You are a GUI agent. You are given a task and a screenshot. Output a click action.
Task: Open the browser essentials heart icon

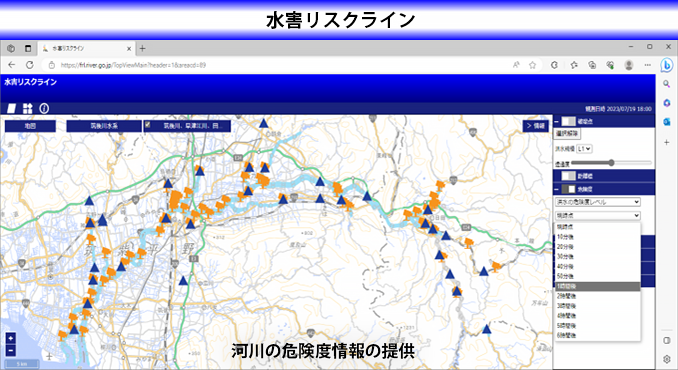(610, 65)
